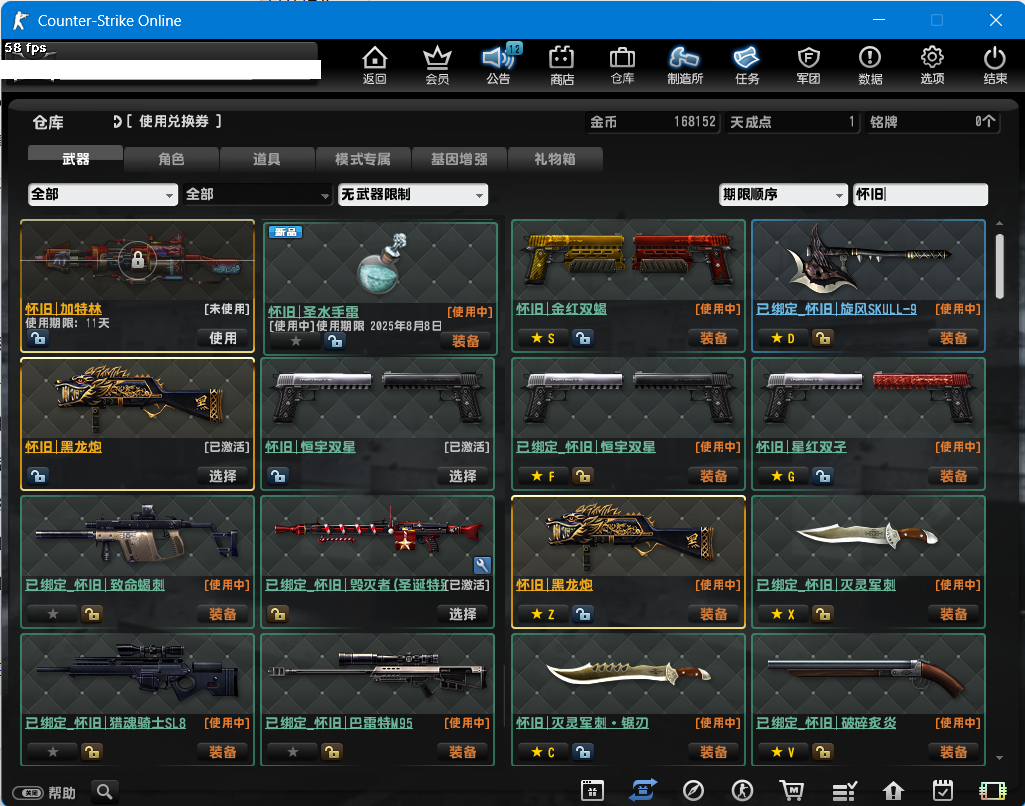
Task: Click 使用 button on 加特林 card
Action: [x=223, y=338]
